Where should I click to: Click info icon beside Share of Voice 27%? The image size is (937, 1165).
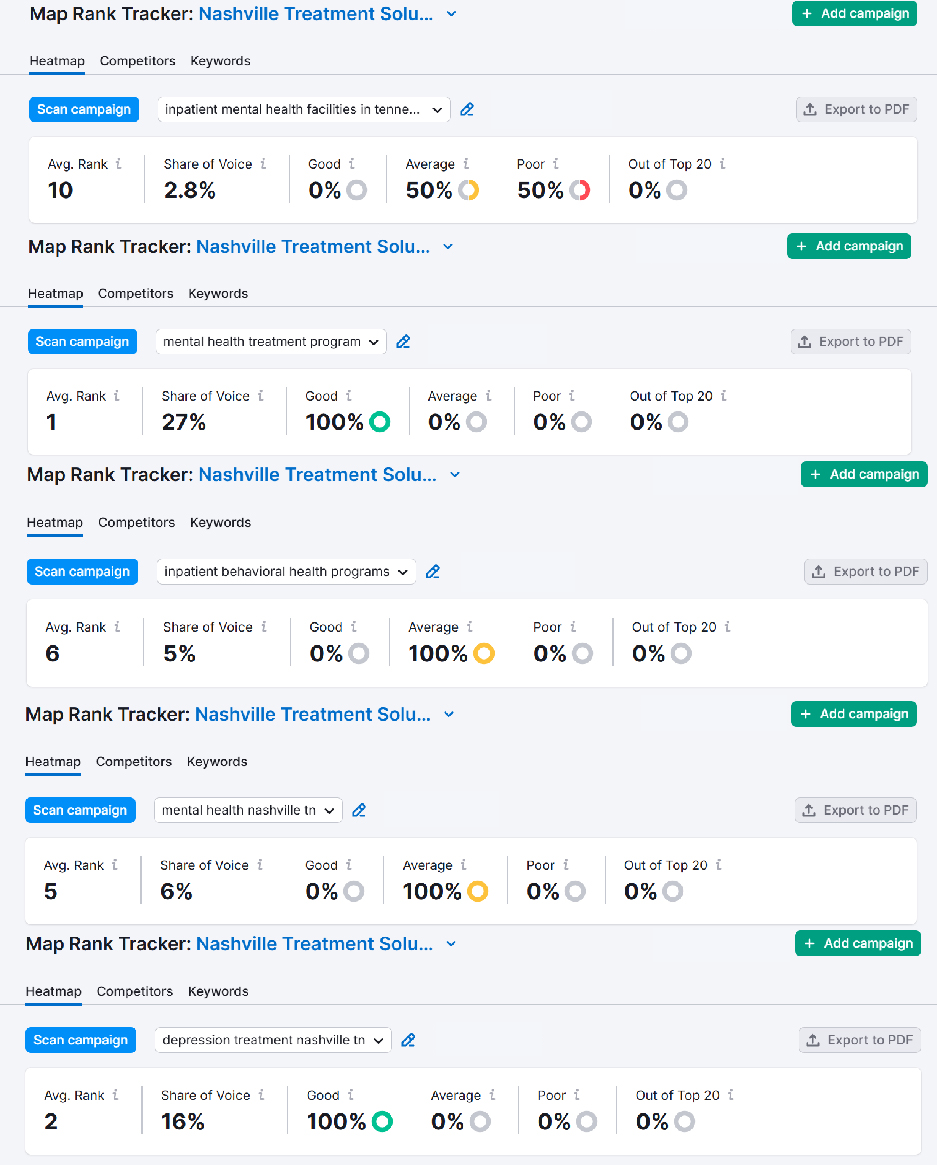point(261,396)
